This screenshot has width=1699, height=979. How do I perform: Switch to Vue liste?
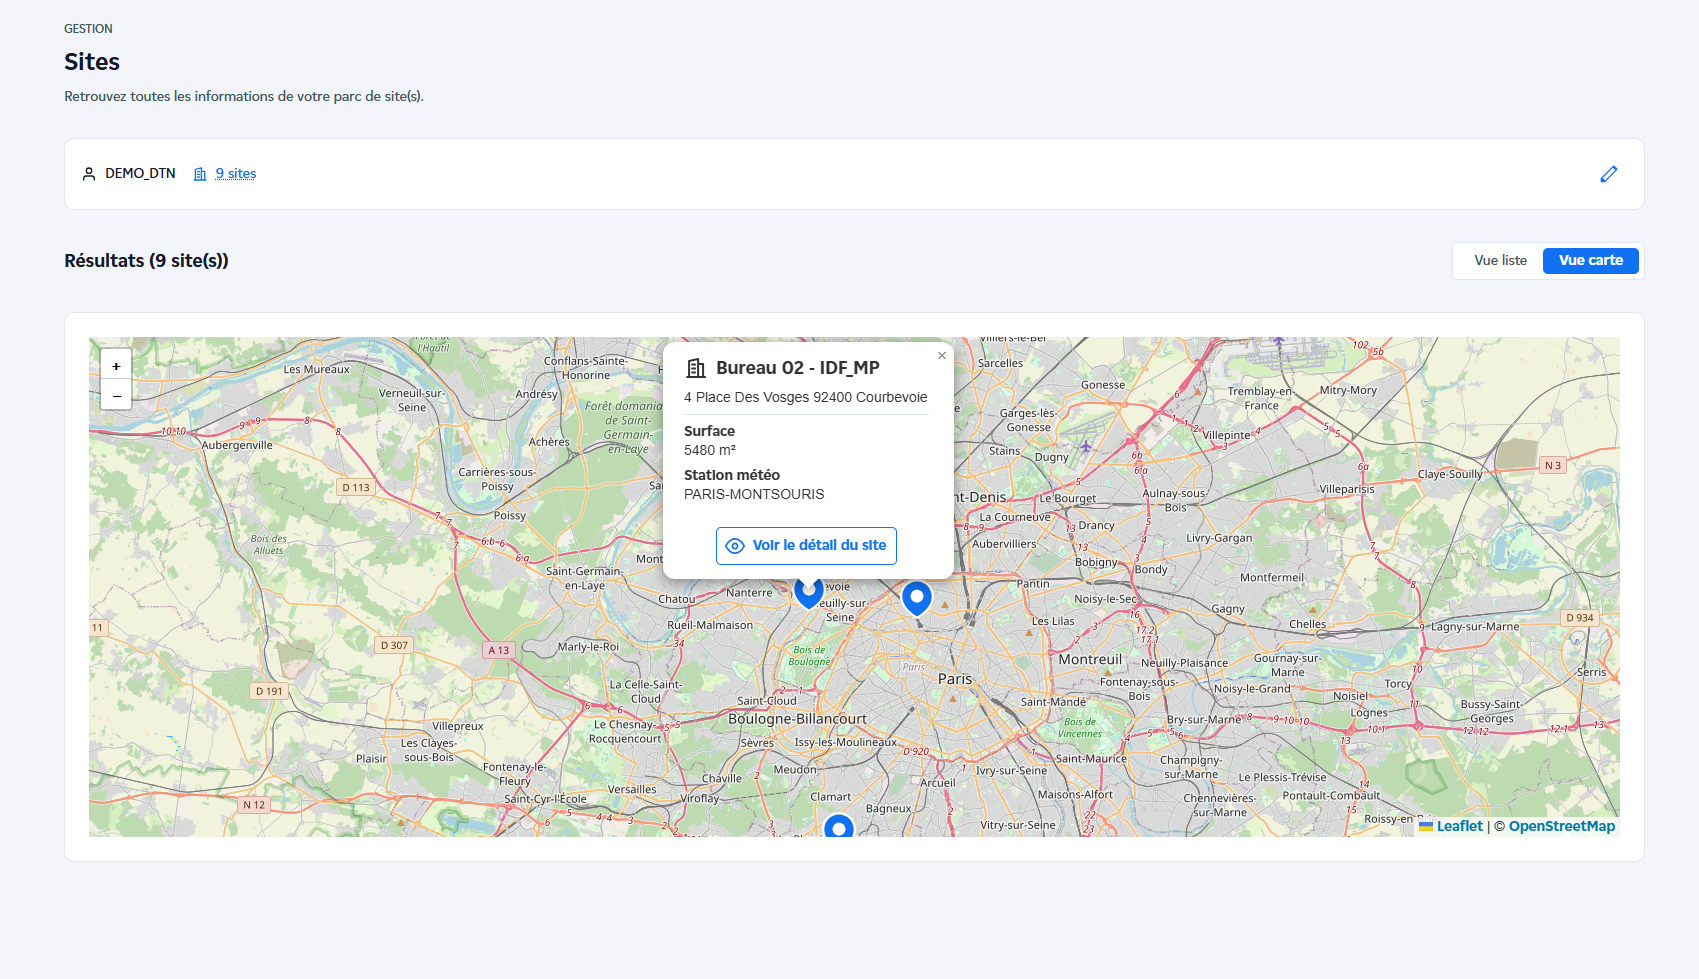[1499, 260]
